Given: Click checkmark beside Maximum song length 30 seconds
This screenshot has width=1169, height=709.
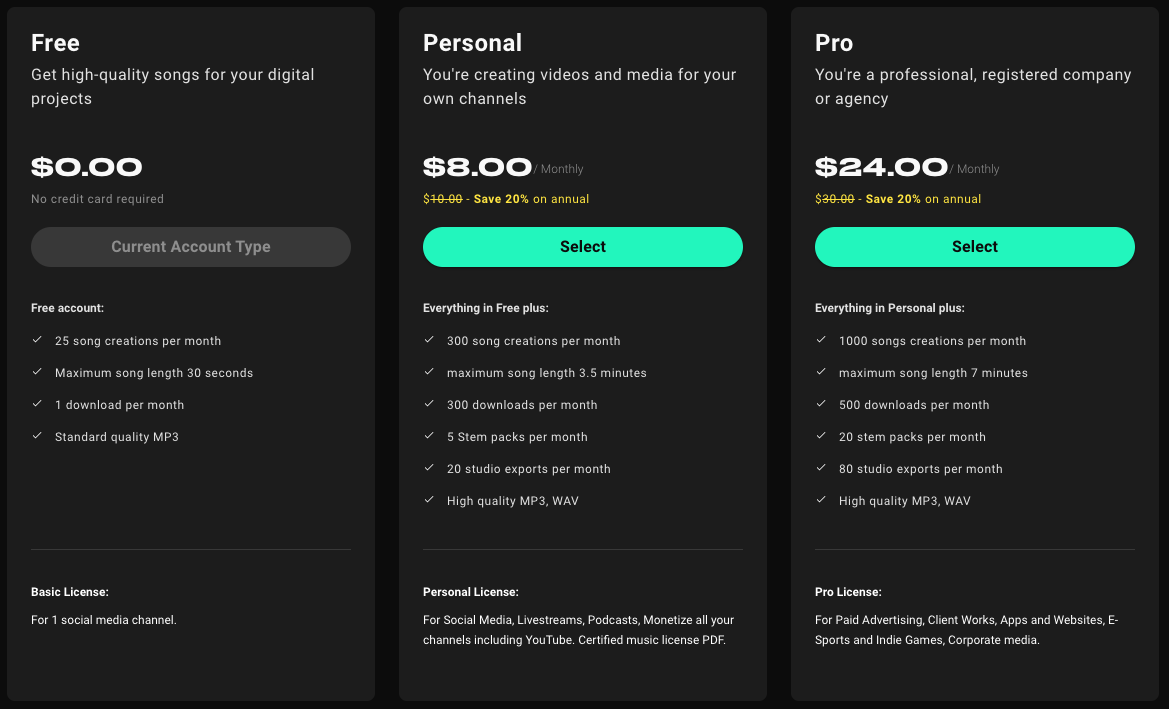Looking at the screenshot, I should pyautogui.click(x=37, y=373).
